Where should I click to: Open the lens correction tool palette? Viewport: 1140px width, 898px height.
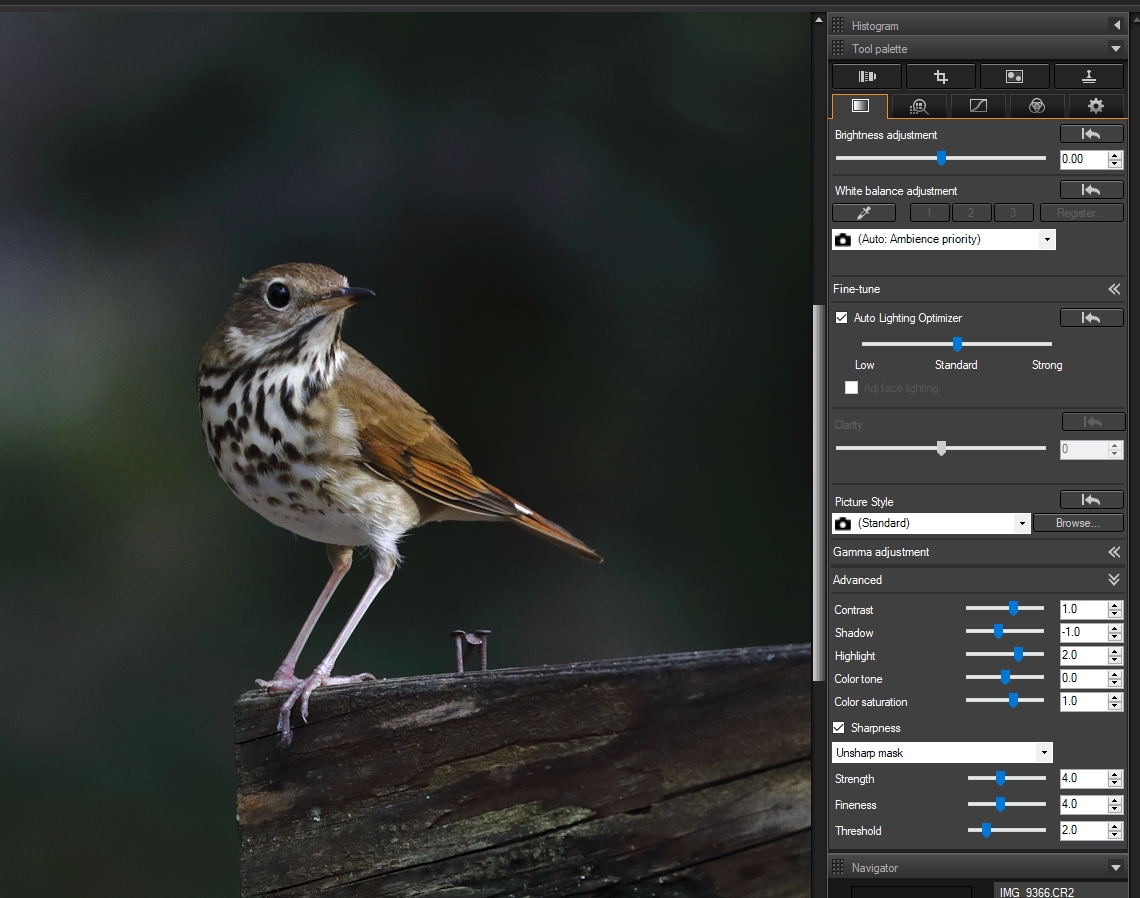pos(867,77)
